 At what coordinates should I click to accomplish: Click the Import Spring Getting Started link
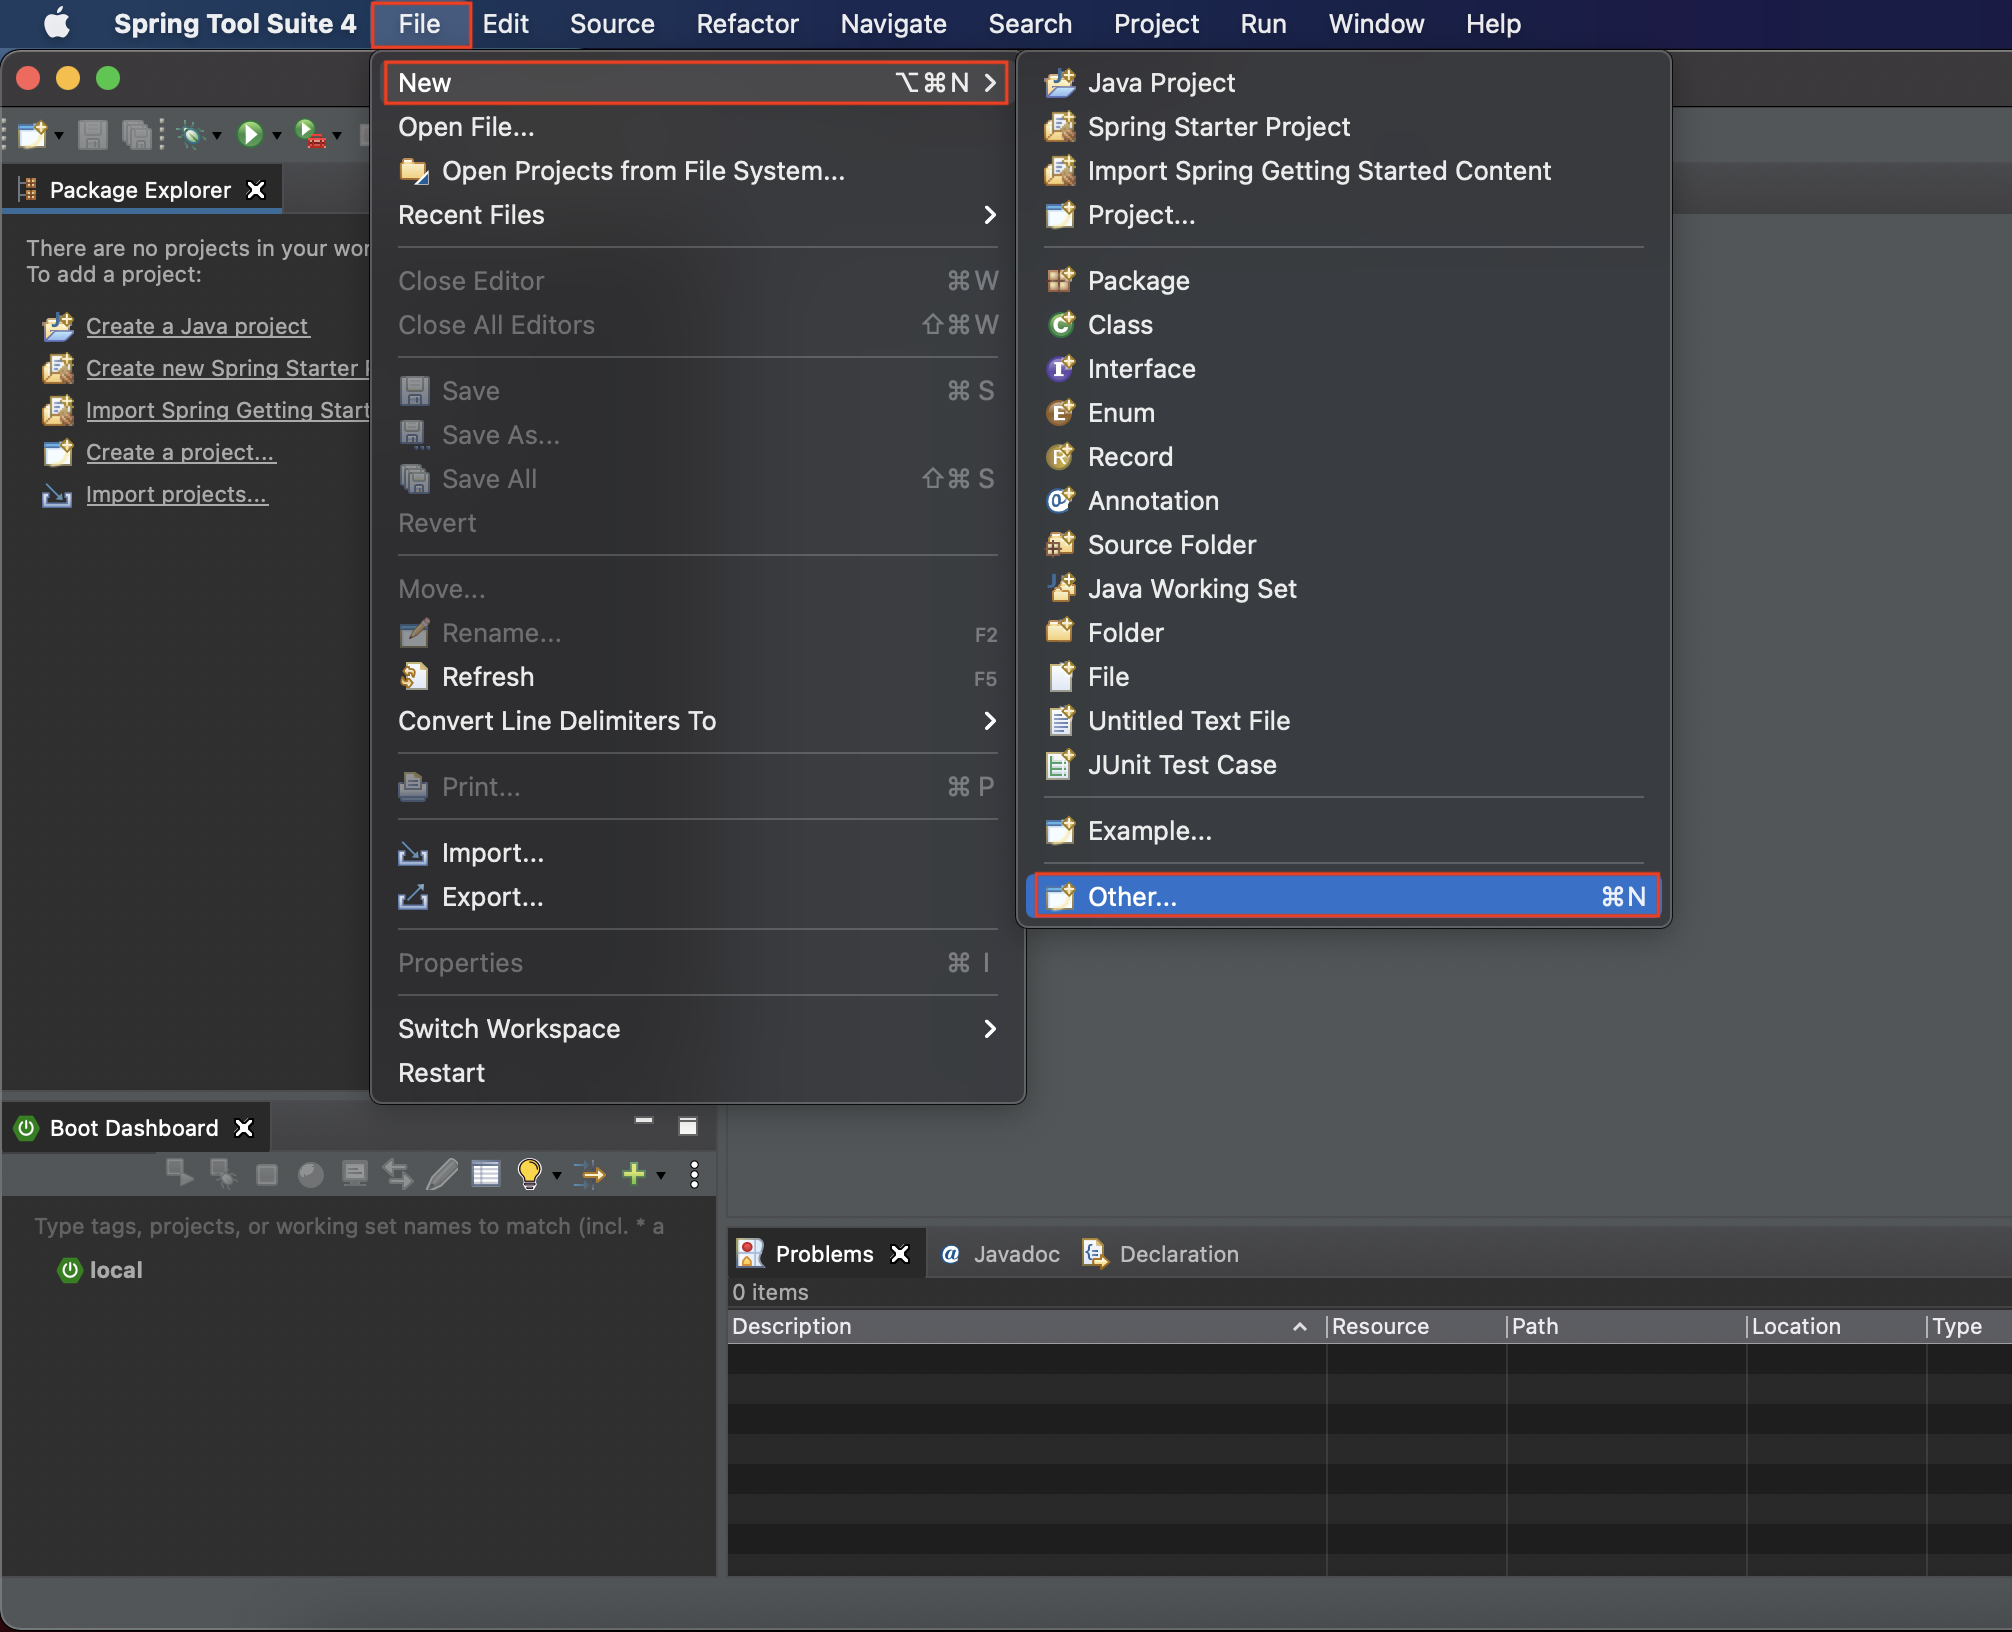pos(227,410)
